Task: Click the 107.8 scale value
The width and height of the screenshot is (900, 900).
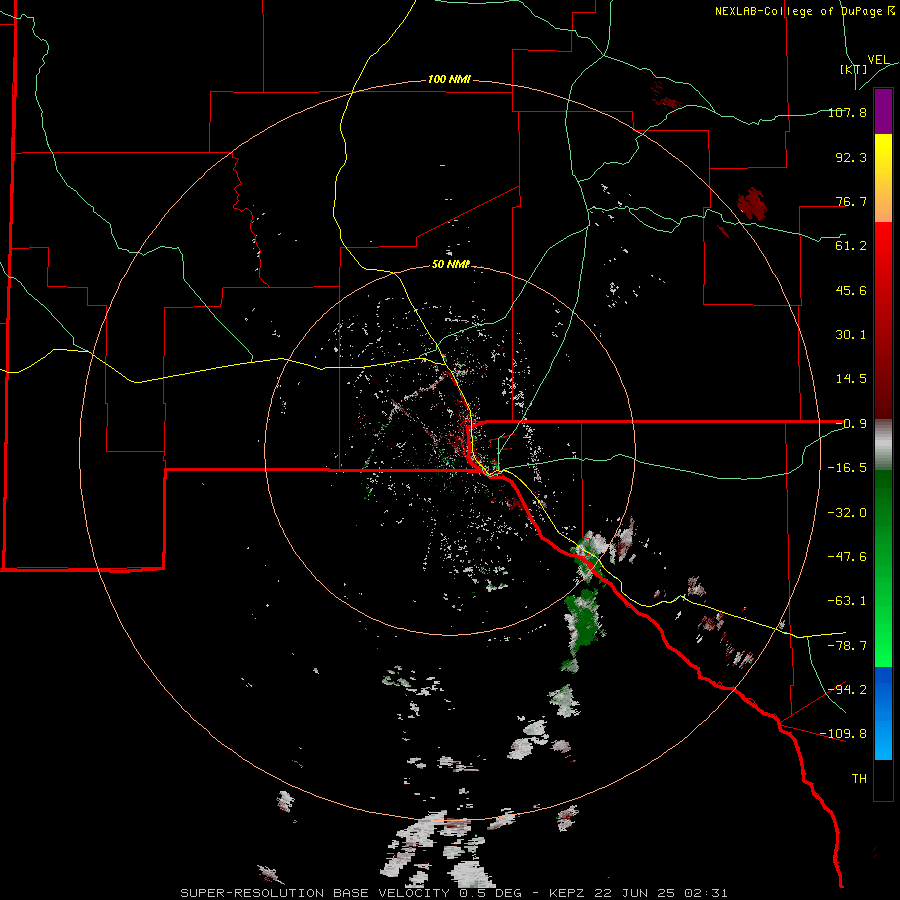Action: (x=847, y=112)
